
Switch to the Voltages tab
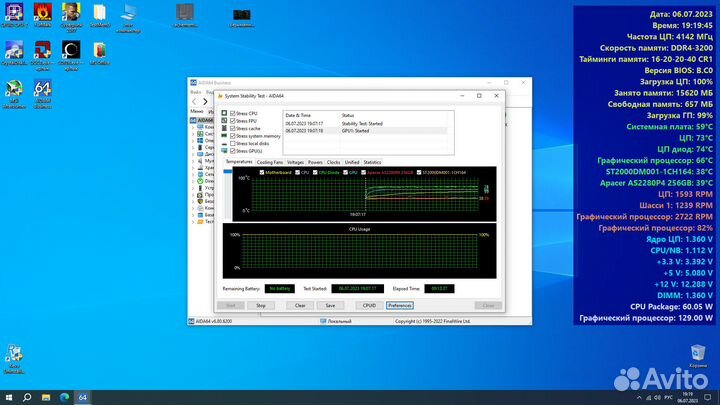pyautogui.click(x=295, y=162)
